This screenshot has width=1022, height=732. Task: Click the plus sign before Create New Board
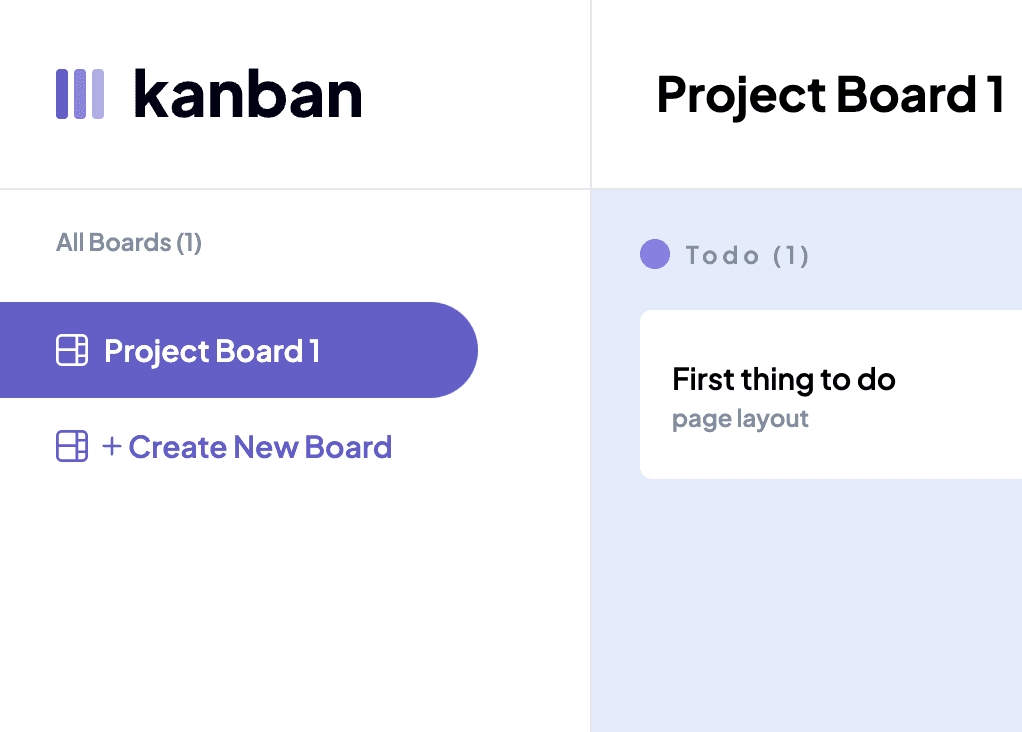[x=111, y=447]
